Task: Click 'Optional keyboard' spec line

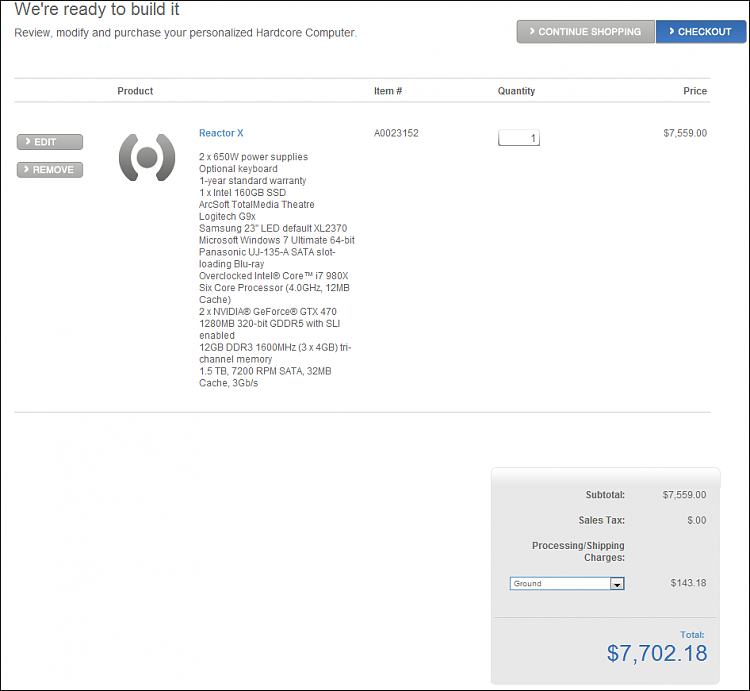Action: point(238,169)
